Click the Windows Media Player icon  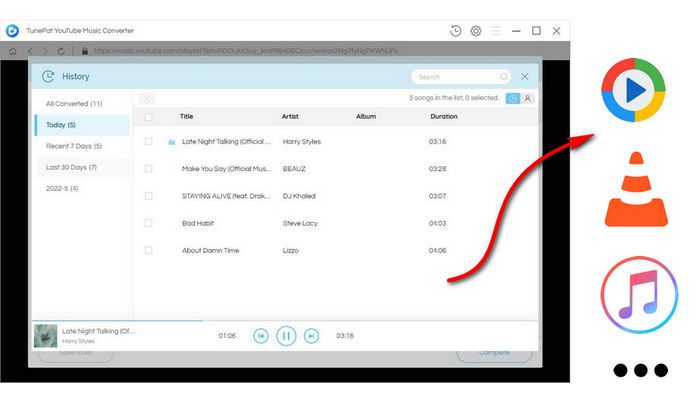(x=633, y=90)
